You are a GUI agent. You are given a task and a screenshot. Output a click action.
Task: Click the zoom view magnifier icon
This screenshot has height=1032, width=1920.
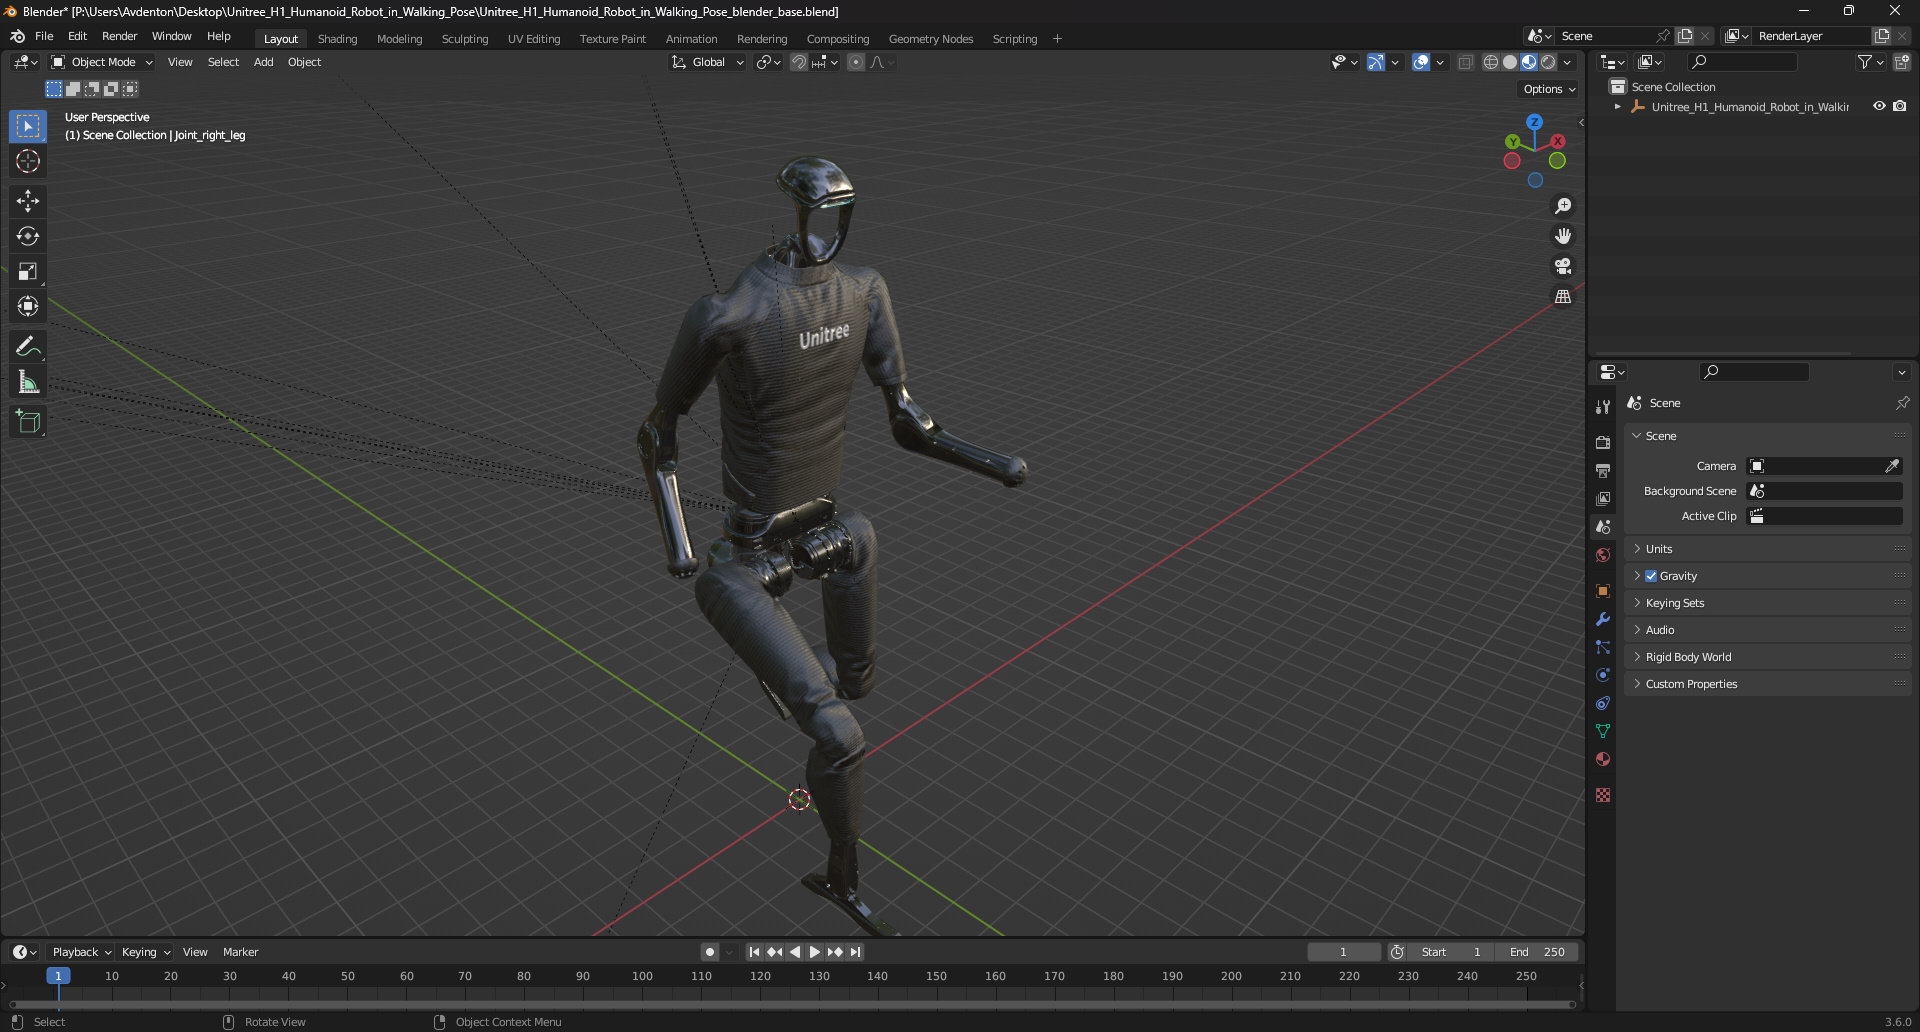(x=1563, y=206)
